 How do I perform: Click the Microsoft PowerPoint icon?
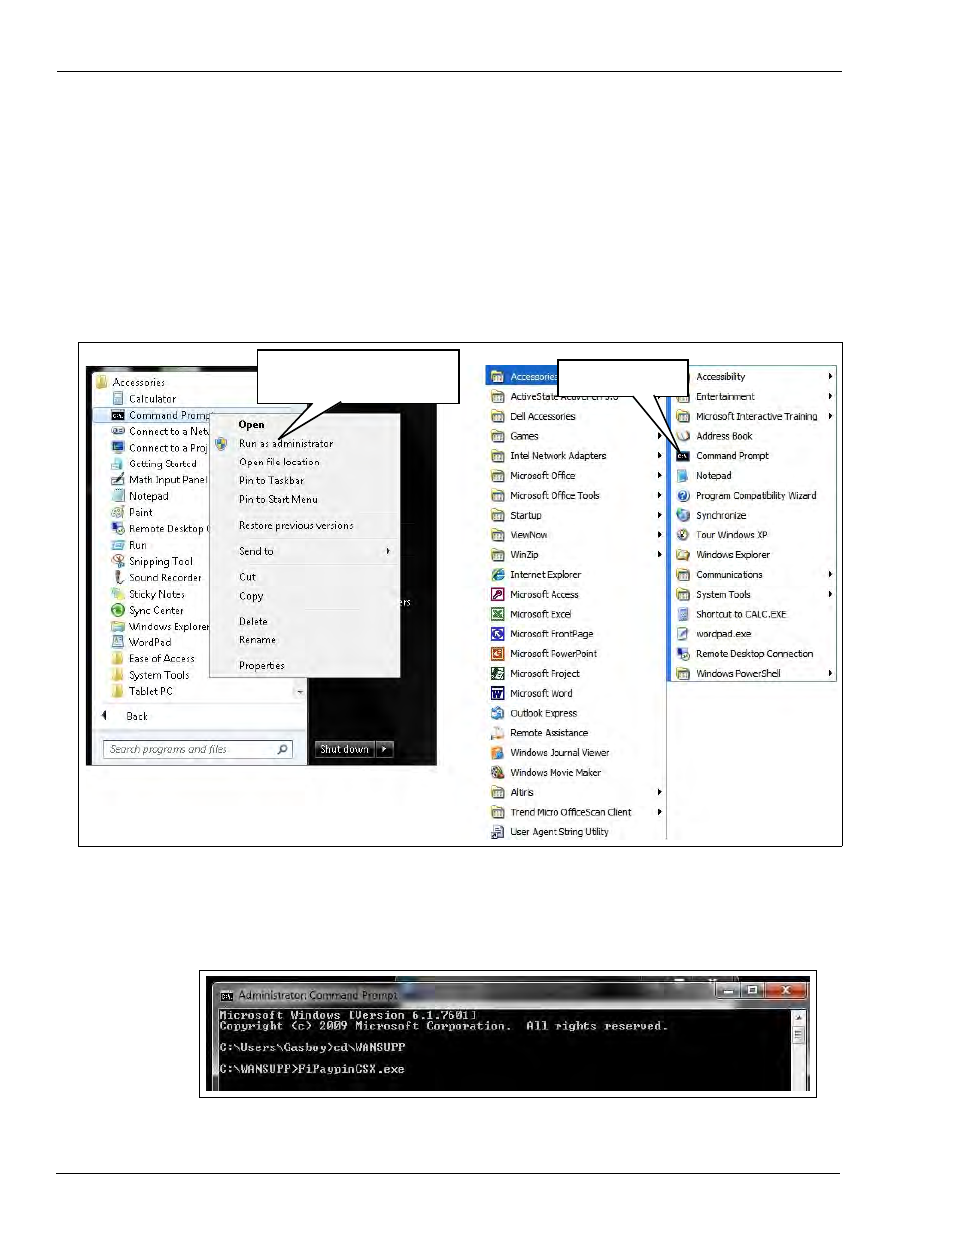497,654
